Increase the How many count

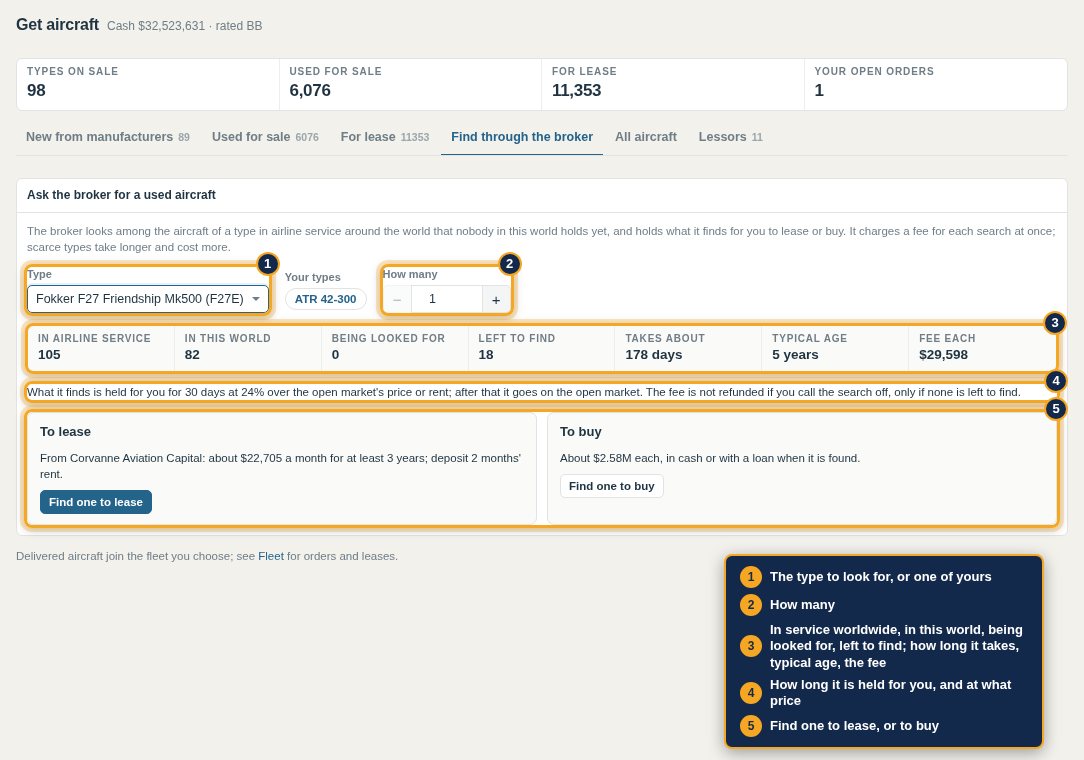[x=496, y=299]
